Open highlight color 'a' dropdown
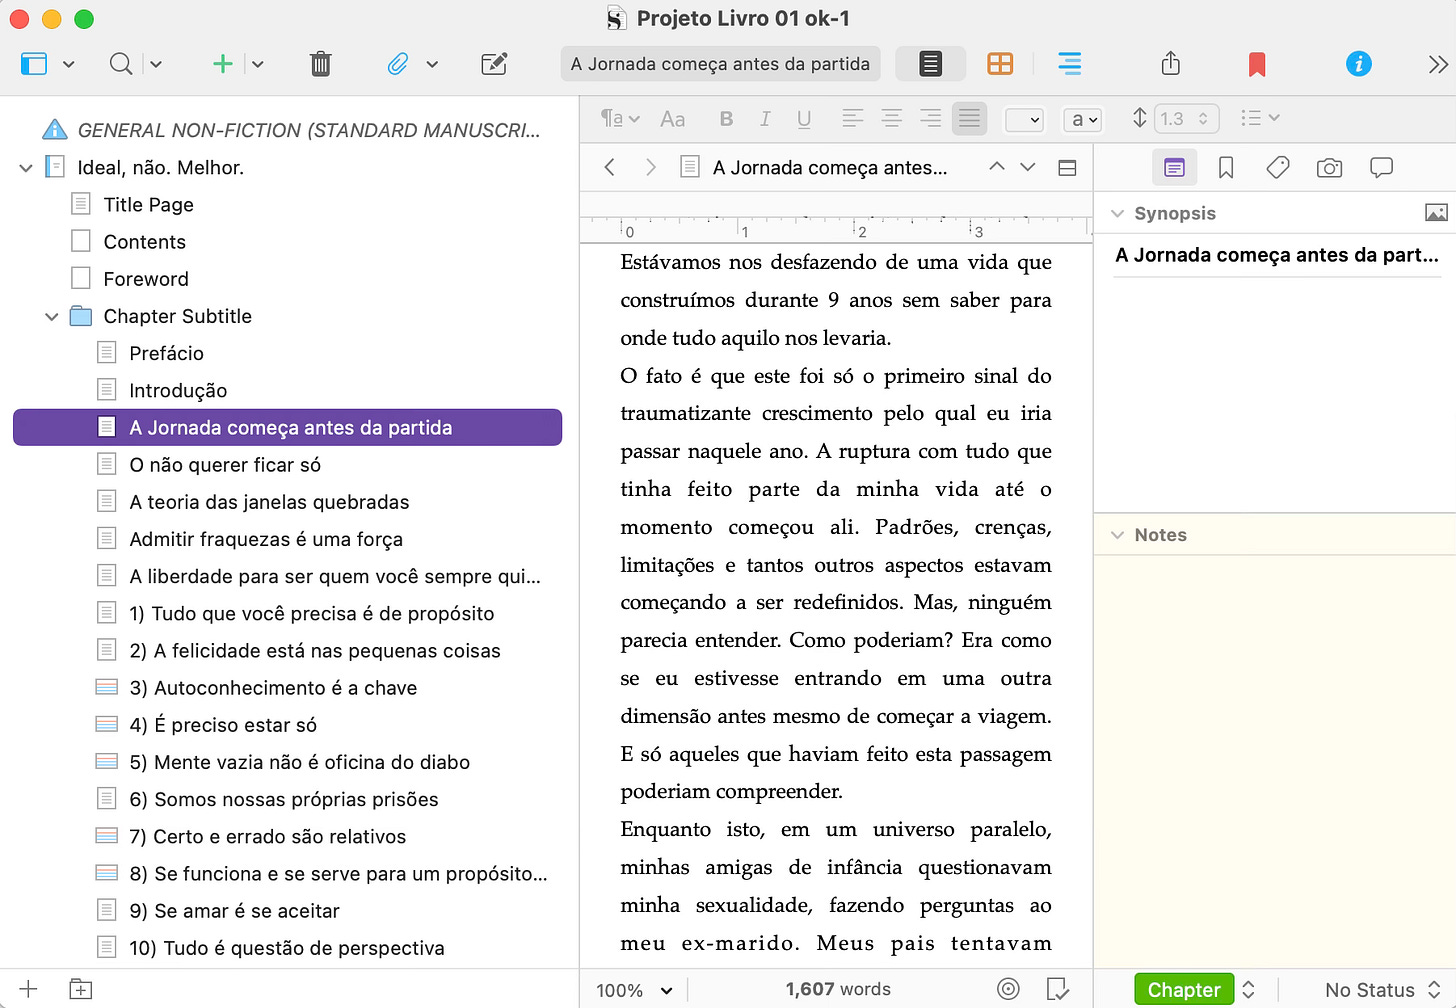 1083,120
